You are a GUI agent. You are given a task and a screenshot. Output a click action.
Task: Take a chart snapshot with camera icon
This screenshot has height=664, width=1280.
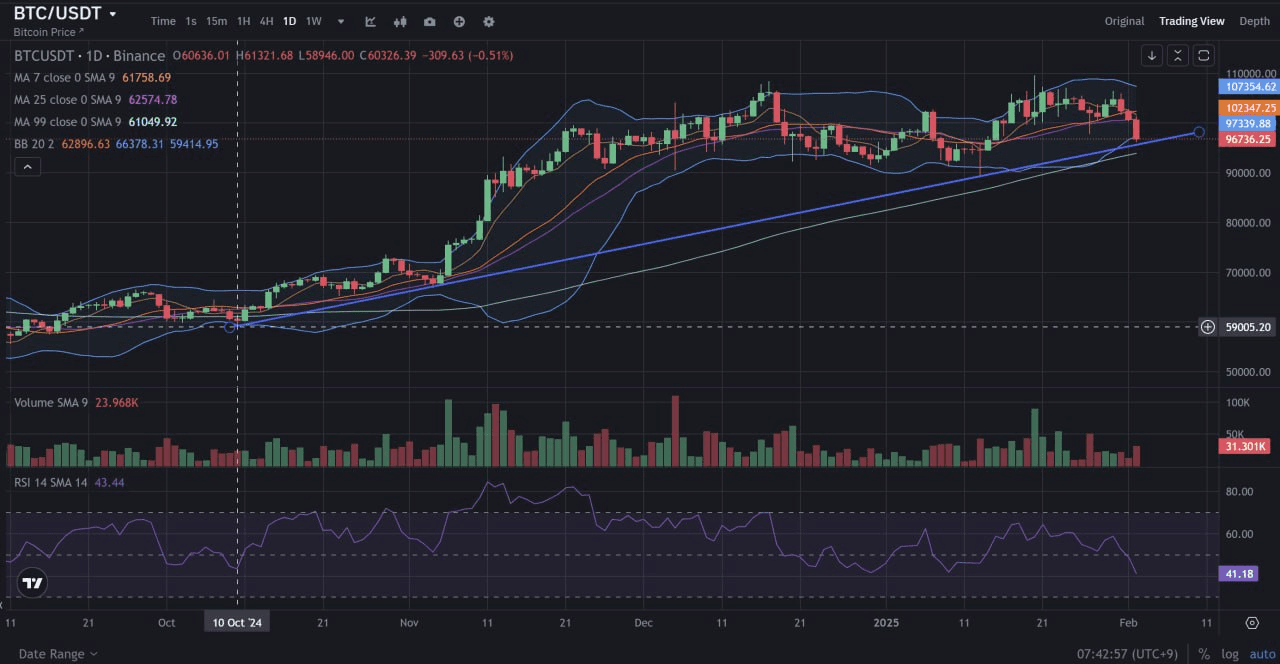point(430,21)
